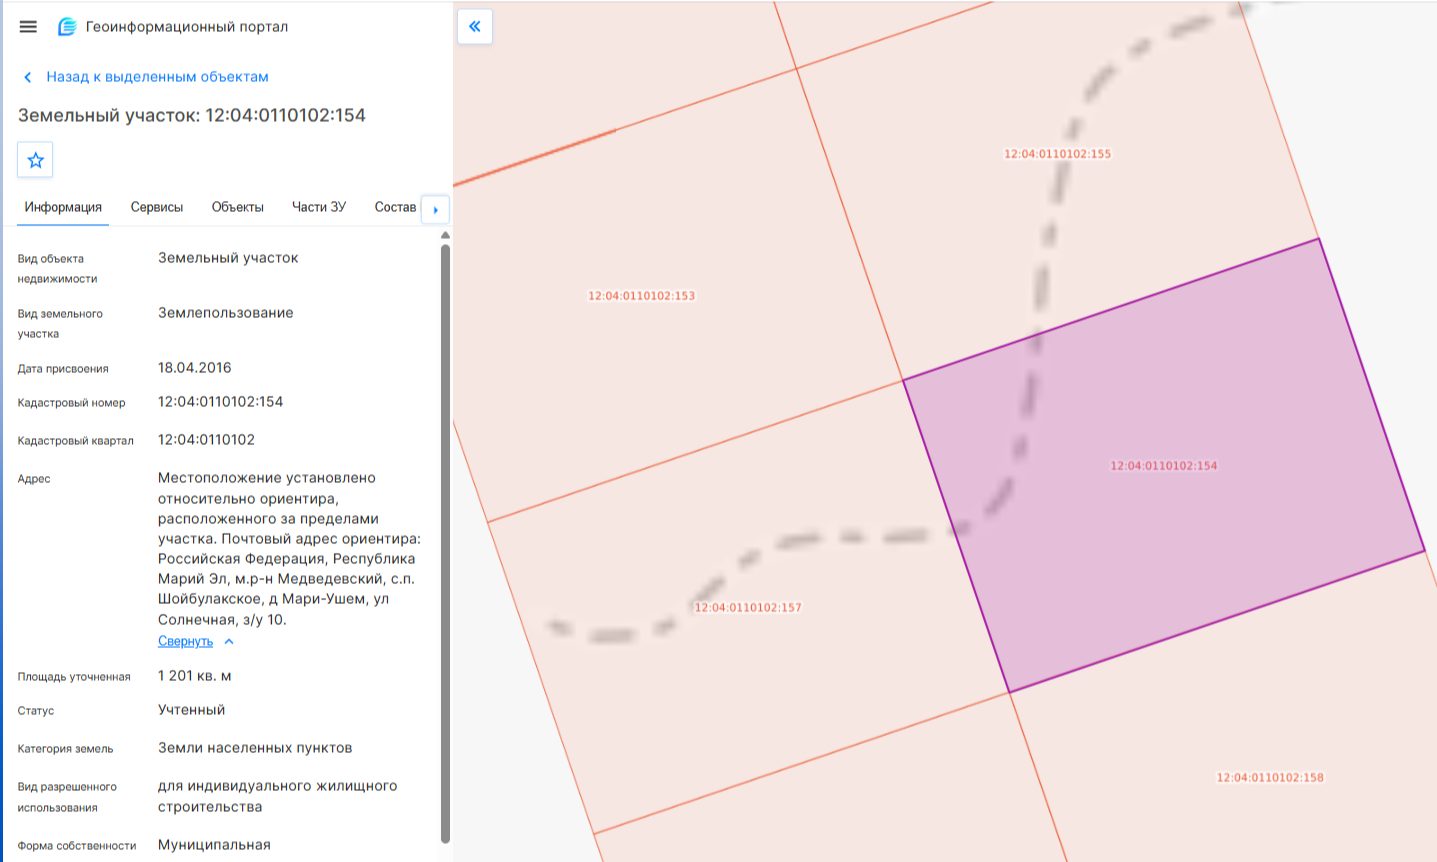Click the Кадастровый номер field label

(x=72, y=403)
